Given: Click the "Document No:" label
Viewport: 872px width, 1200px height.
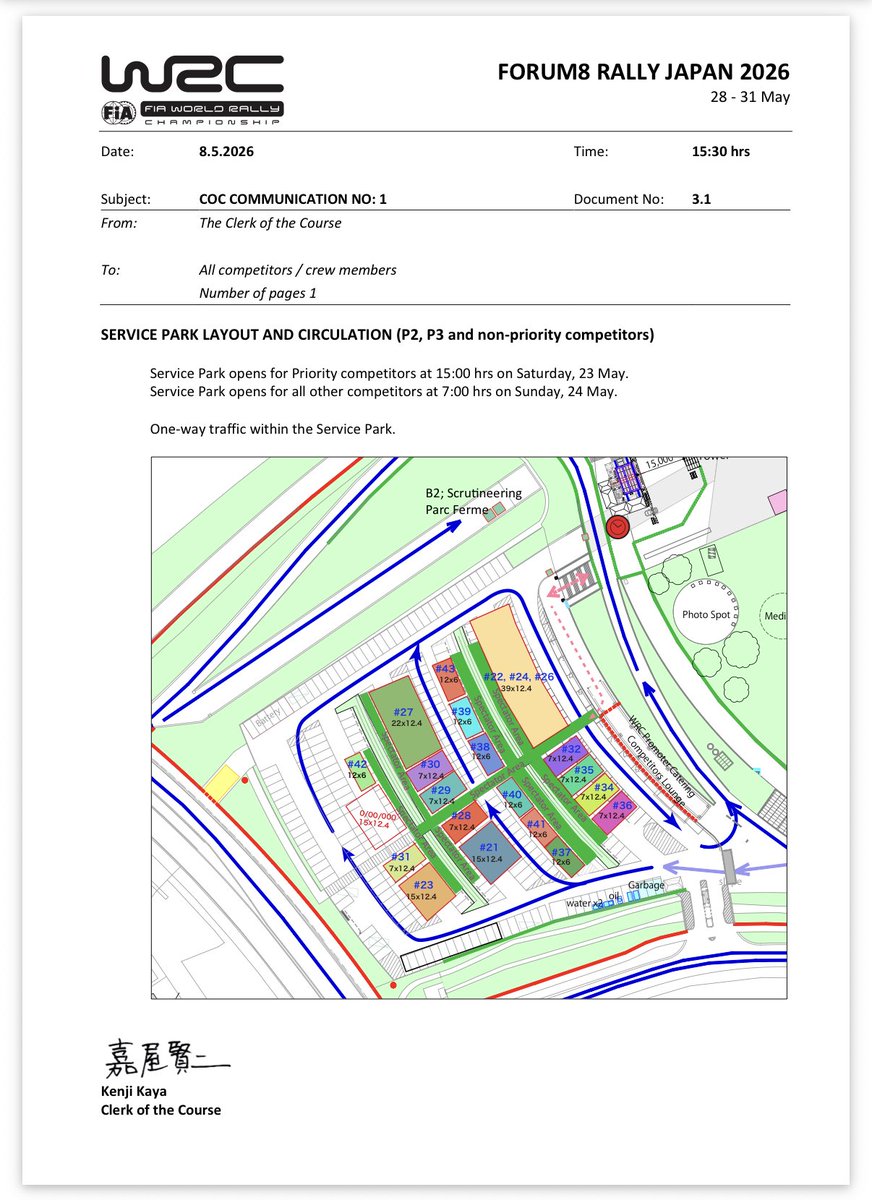Looking at the screenshot, I should coord(619,199).
